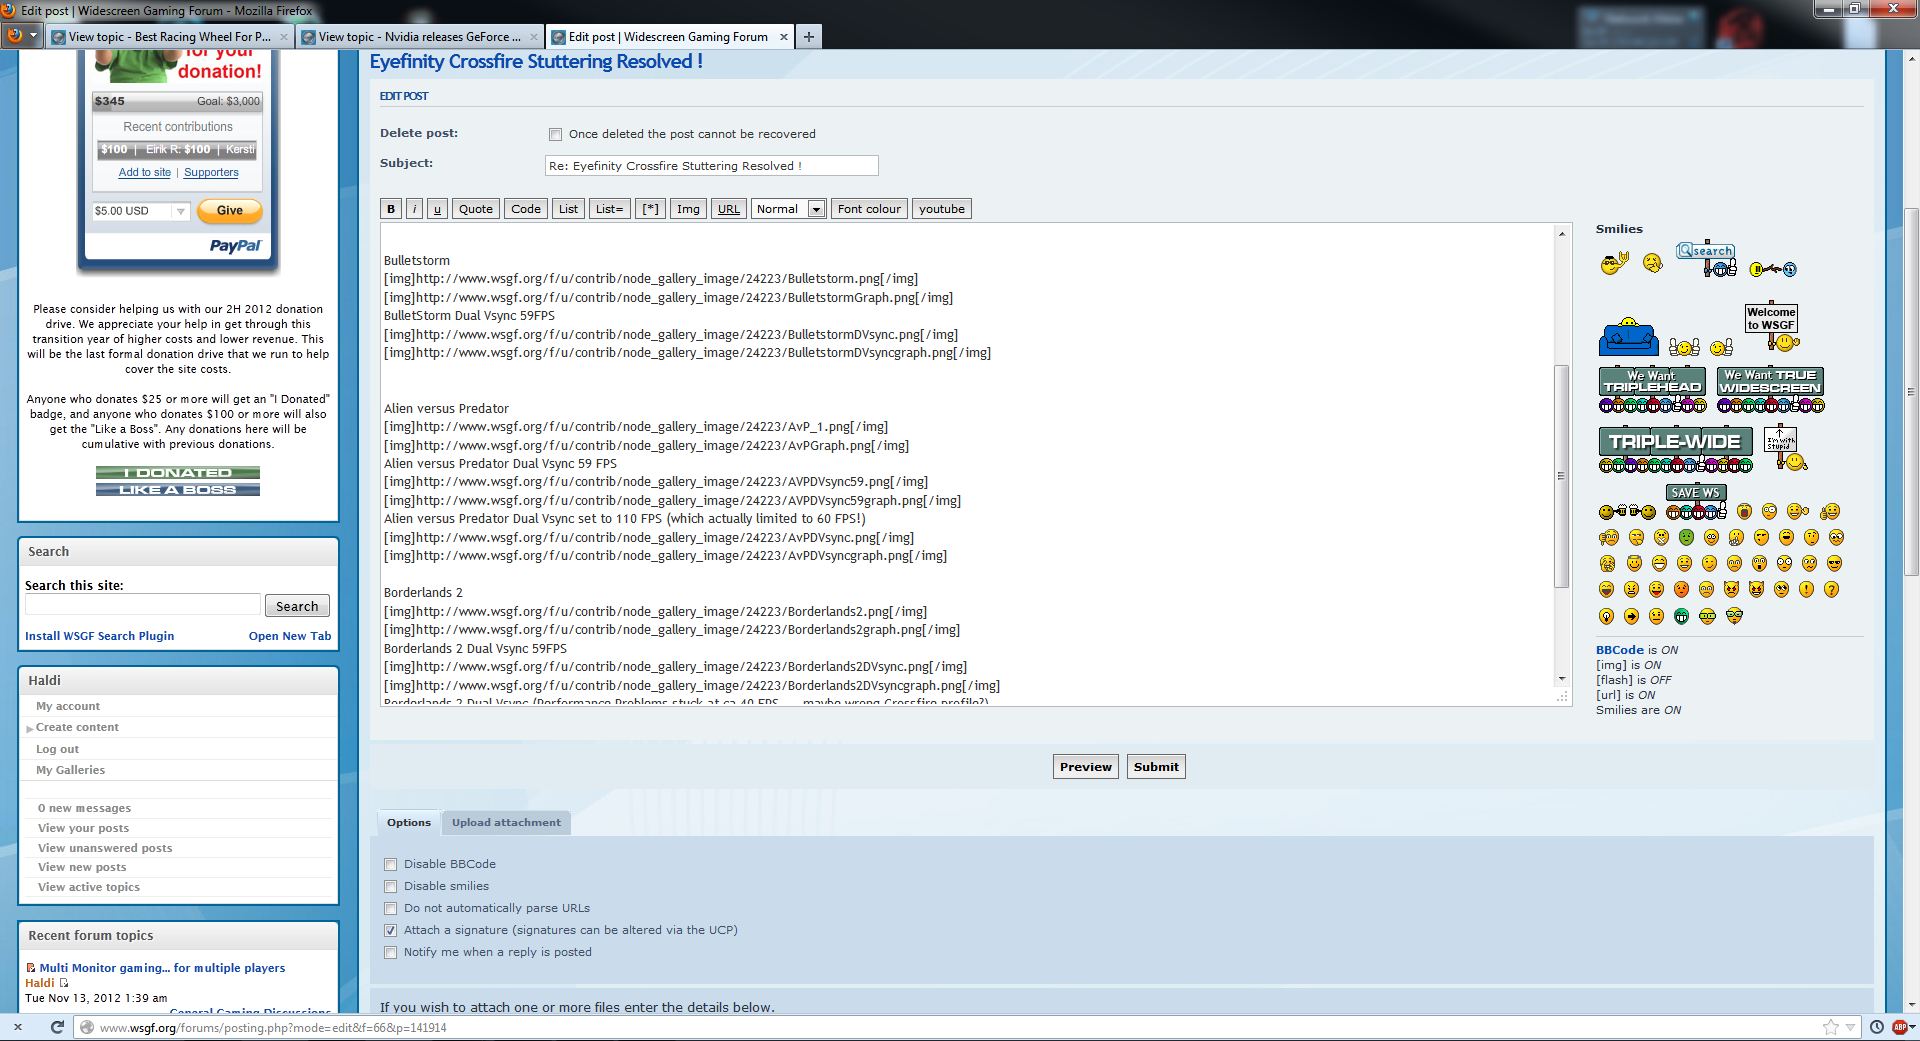Check Do not automatically parse URLs
The image size is (1920, 1041).
(391, 908)
